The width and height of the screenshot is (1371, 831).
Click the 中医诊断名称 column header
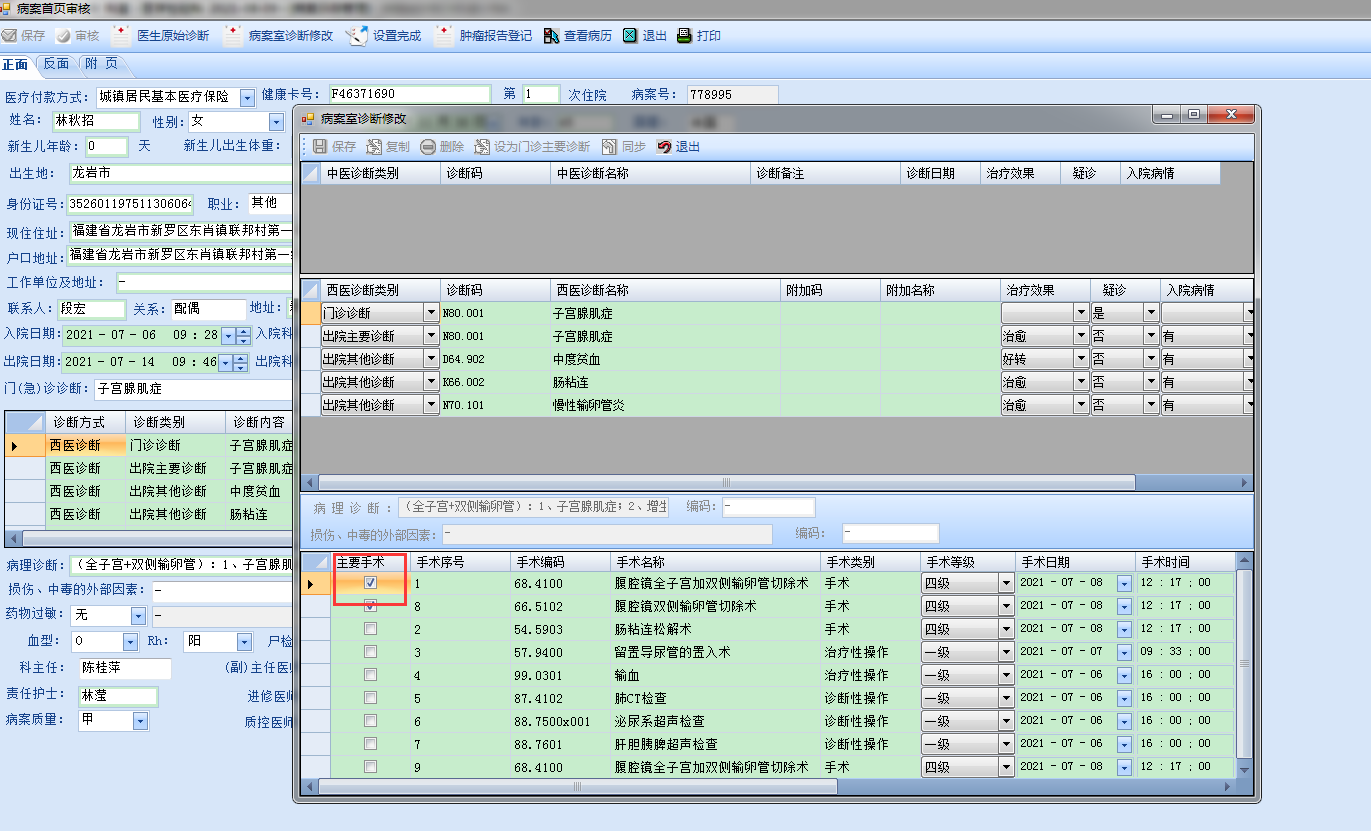tap(650, 173)
